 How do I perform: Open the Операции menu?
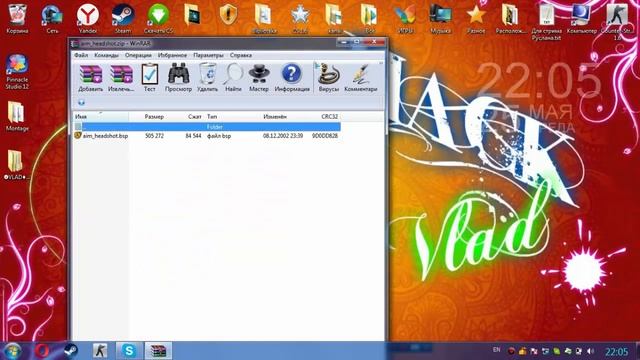pyautogui.click(x=138, y=55)
